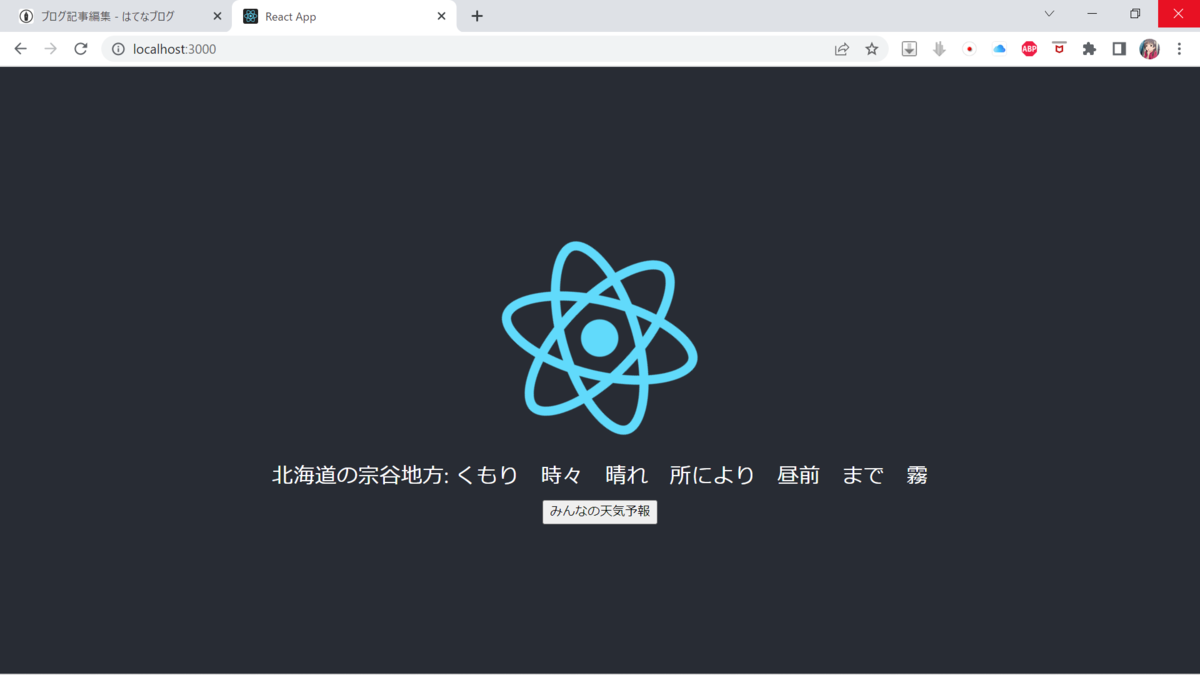The width and height of the screenshot is (1200, 675).
Task: Restore down the Chrome window
Action: click(1135, 14)
